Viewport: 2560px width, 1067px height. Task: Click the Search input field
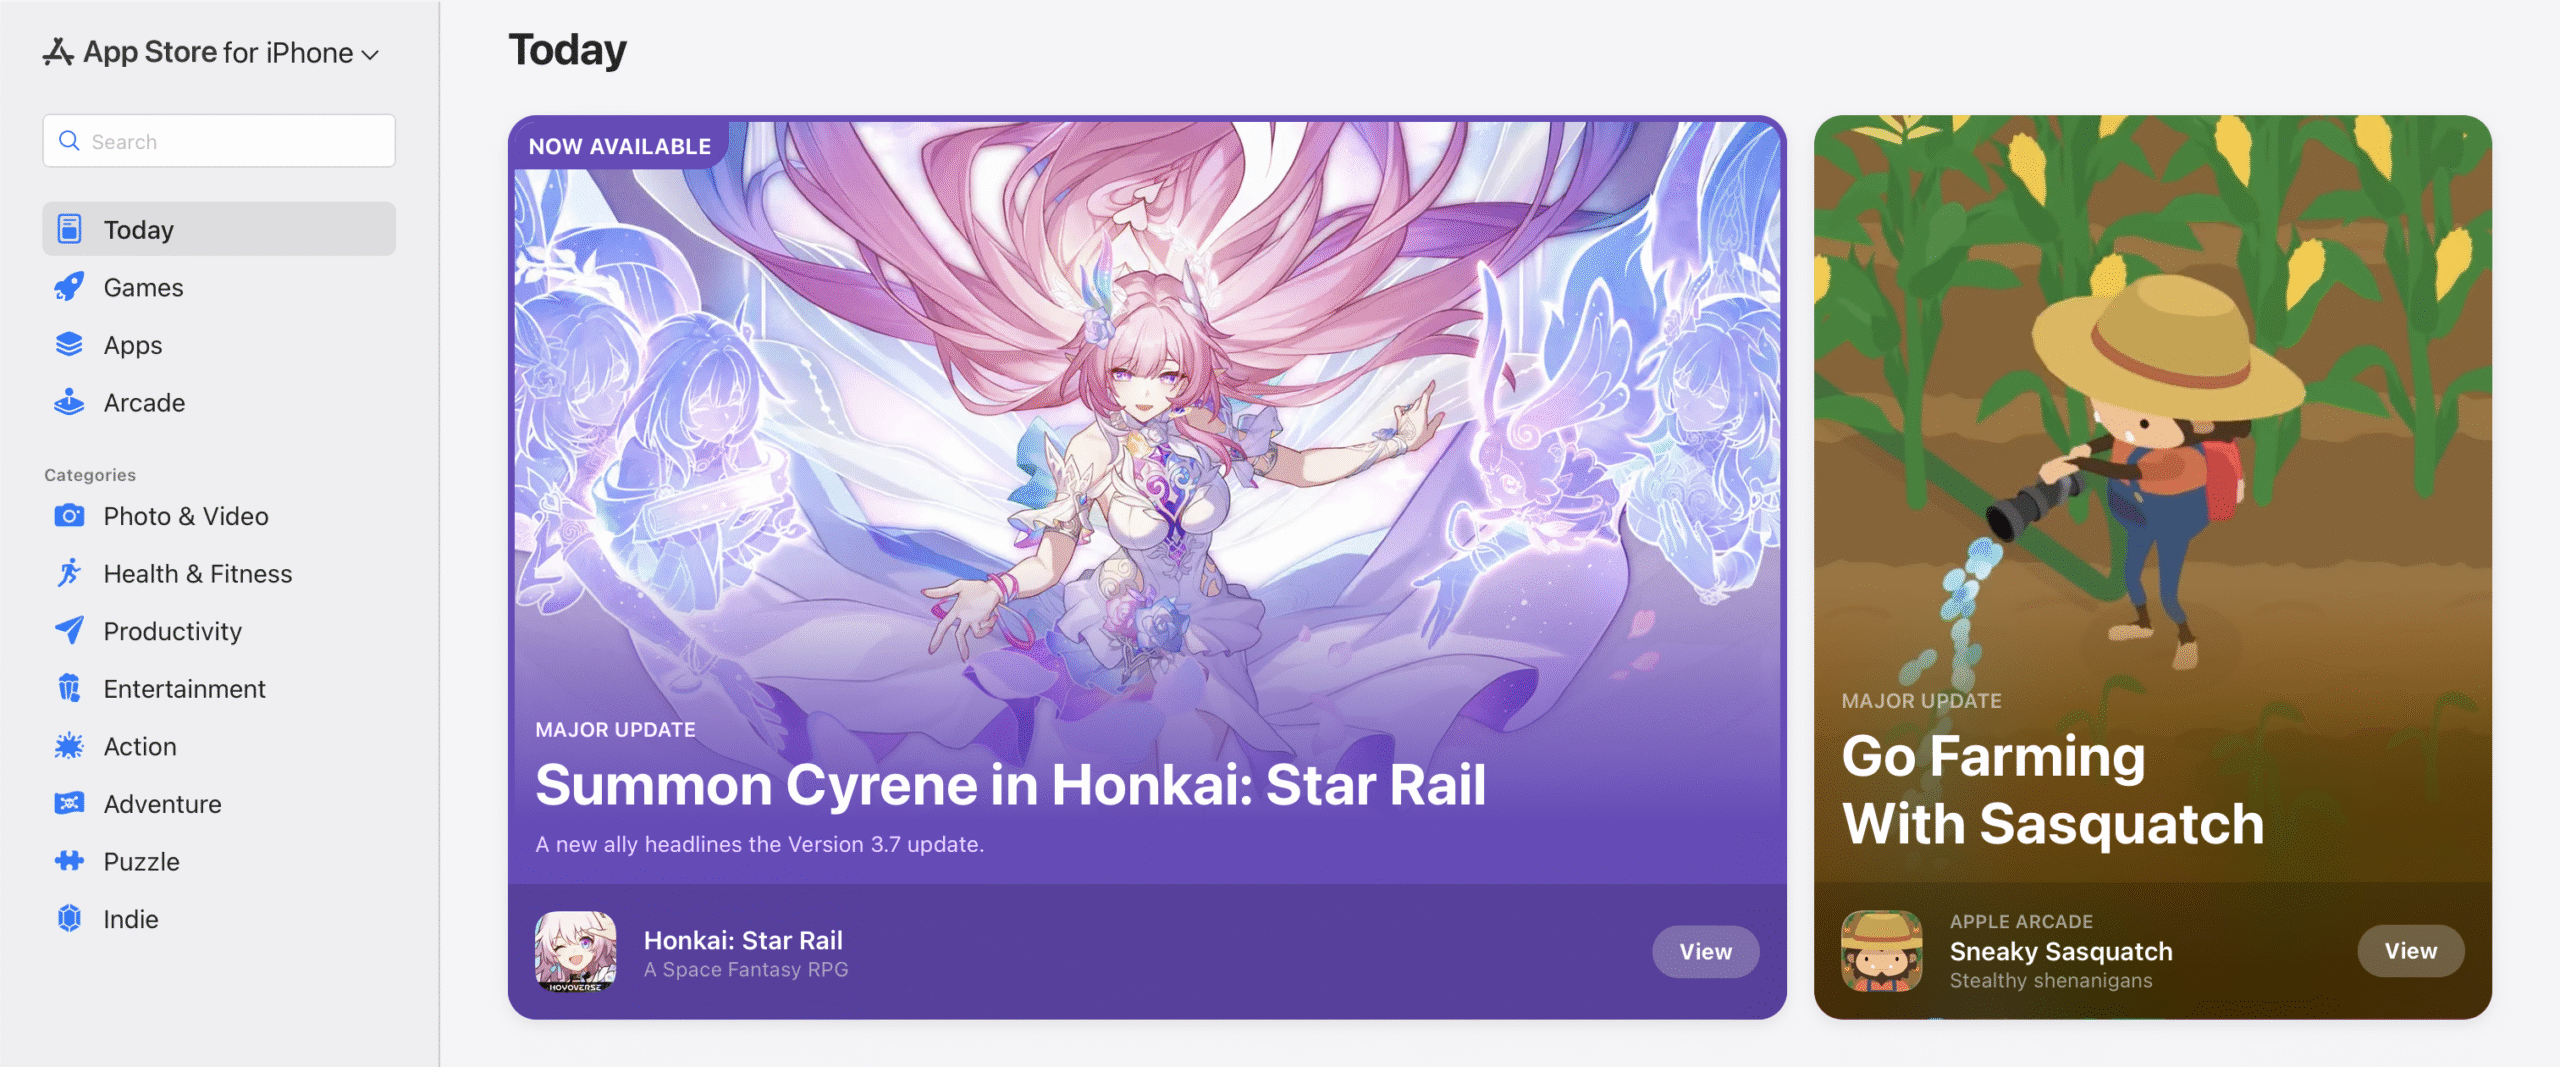(x=219, y=141)
